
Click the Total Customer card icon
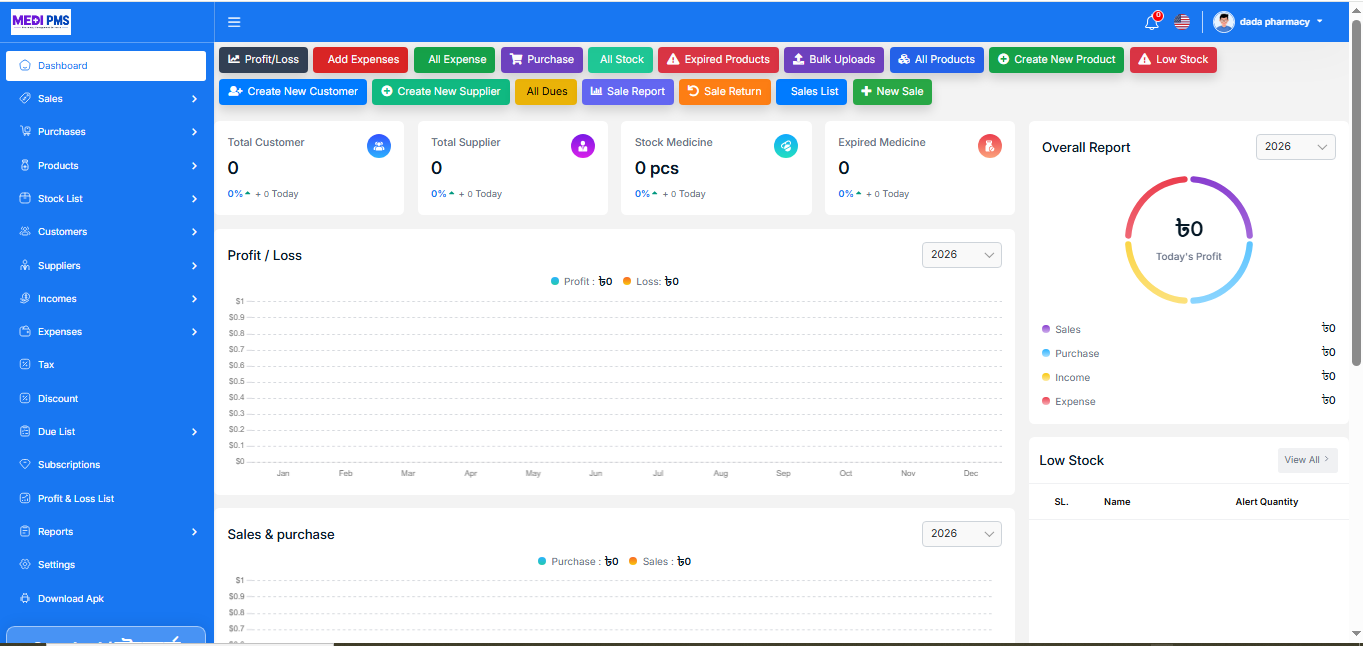pos(379,146)
